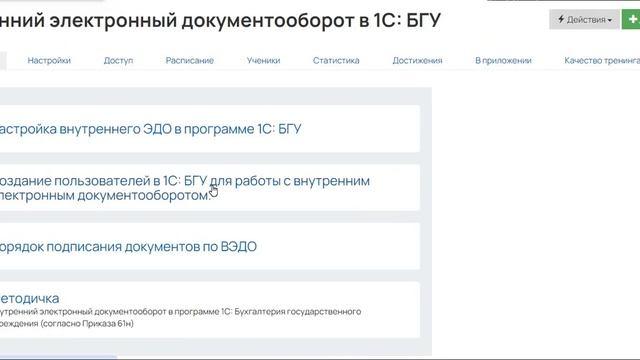Open the В приложении tab
Image resolution: width=640 pixels, height=360 pixels.
503,60
